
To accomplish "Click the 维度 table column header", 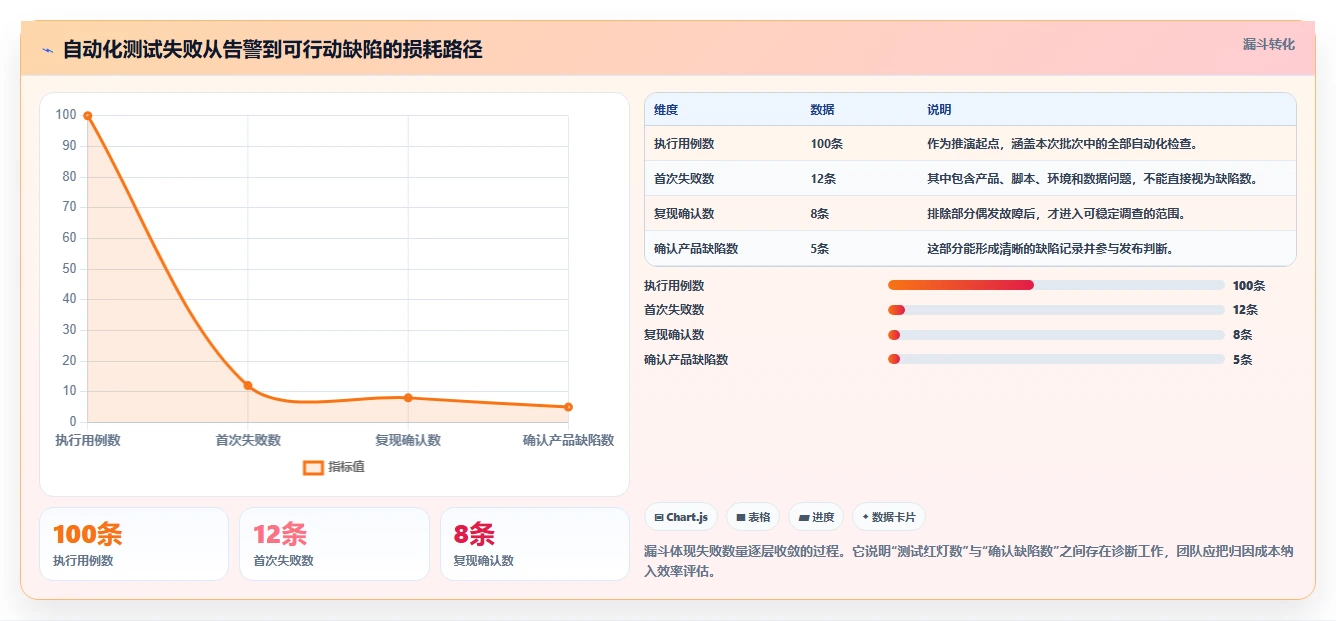I will coord(666,110).
